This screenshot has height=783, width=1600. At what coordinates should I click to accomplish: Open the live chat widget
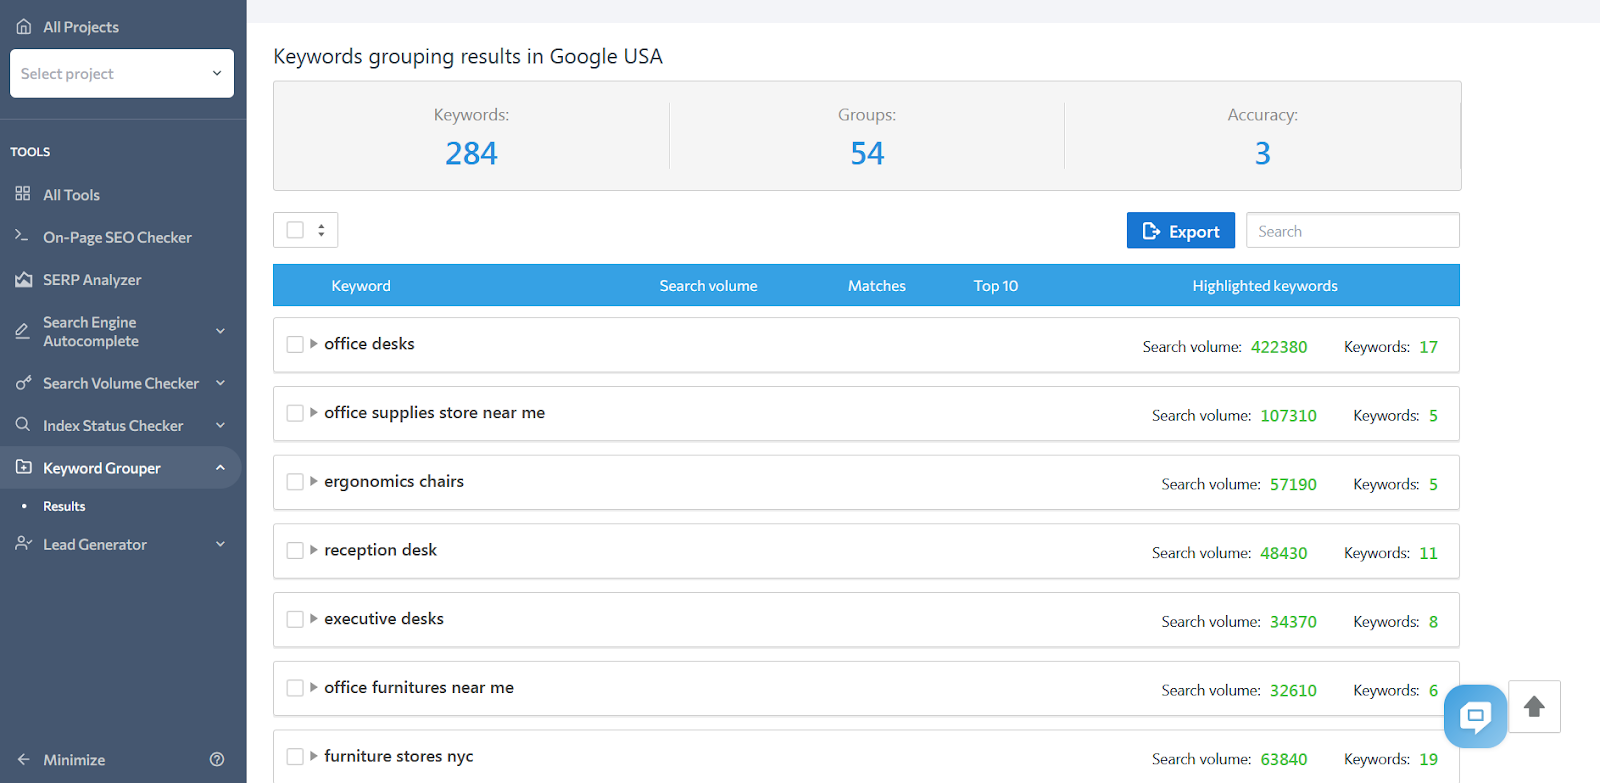1475,715
